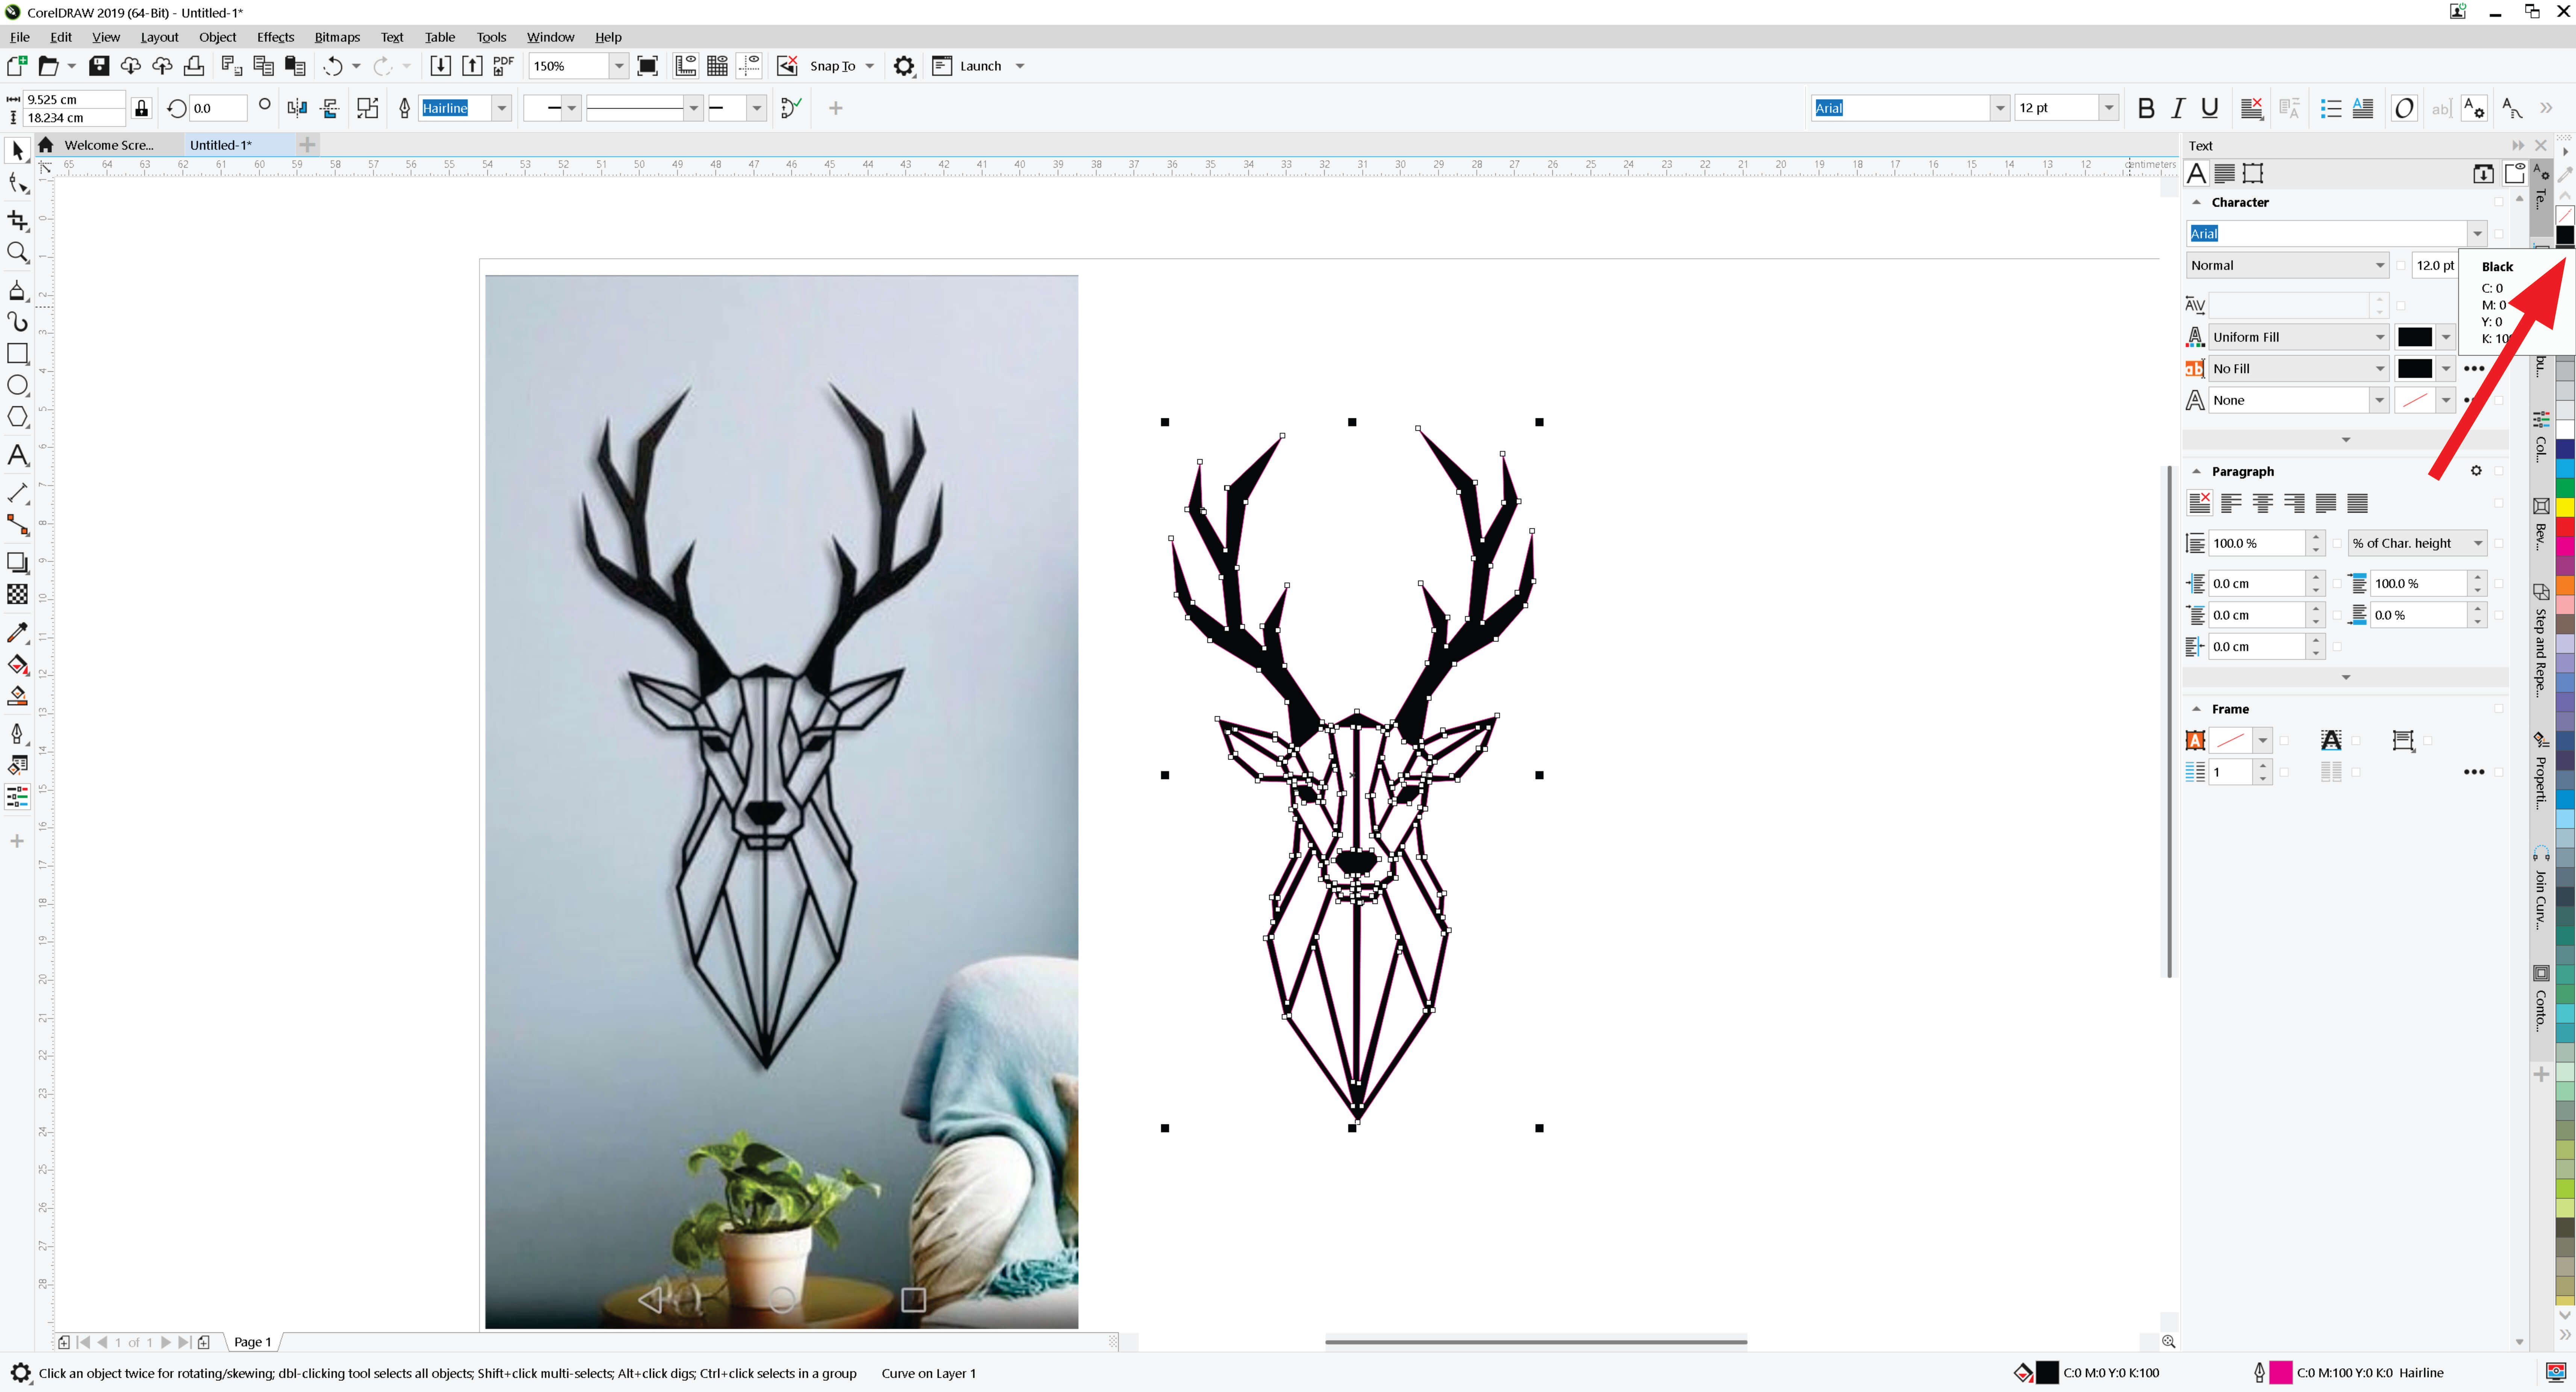Activate the Color Eyedropper tool
The width and height of the screenshot is (2576, 1392).
pyautogui.click(x=17, y=632)
